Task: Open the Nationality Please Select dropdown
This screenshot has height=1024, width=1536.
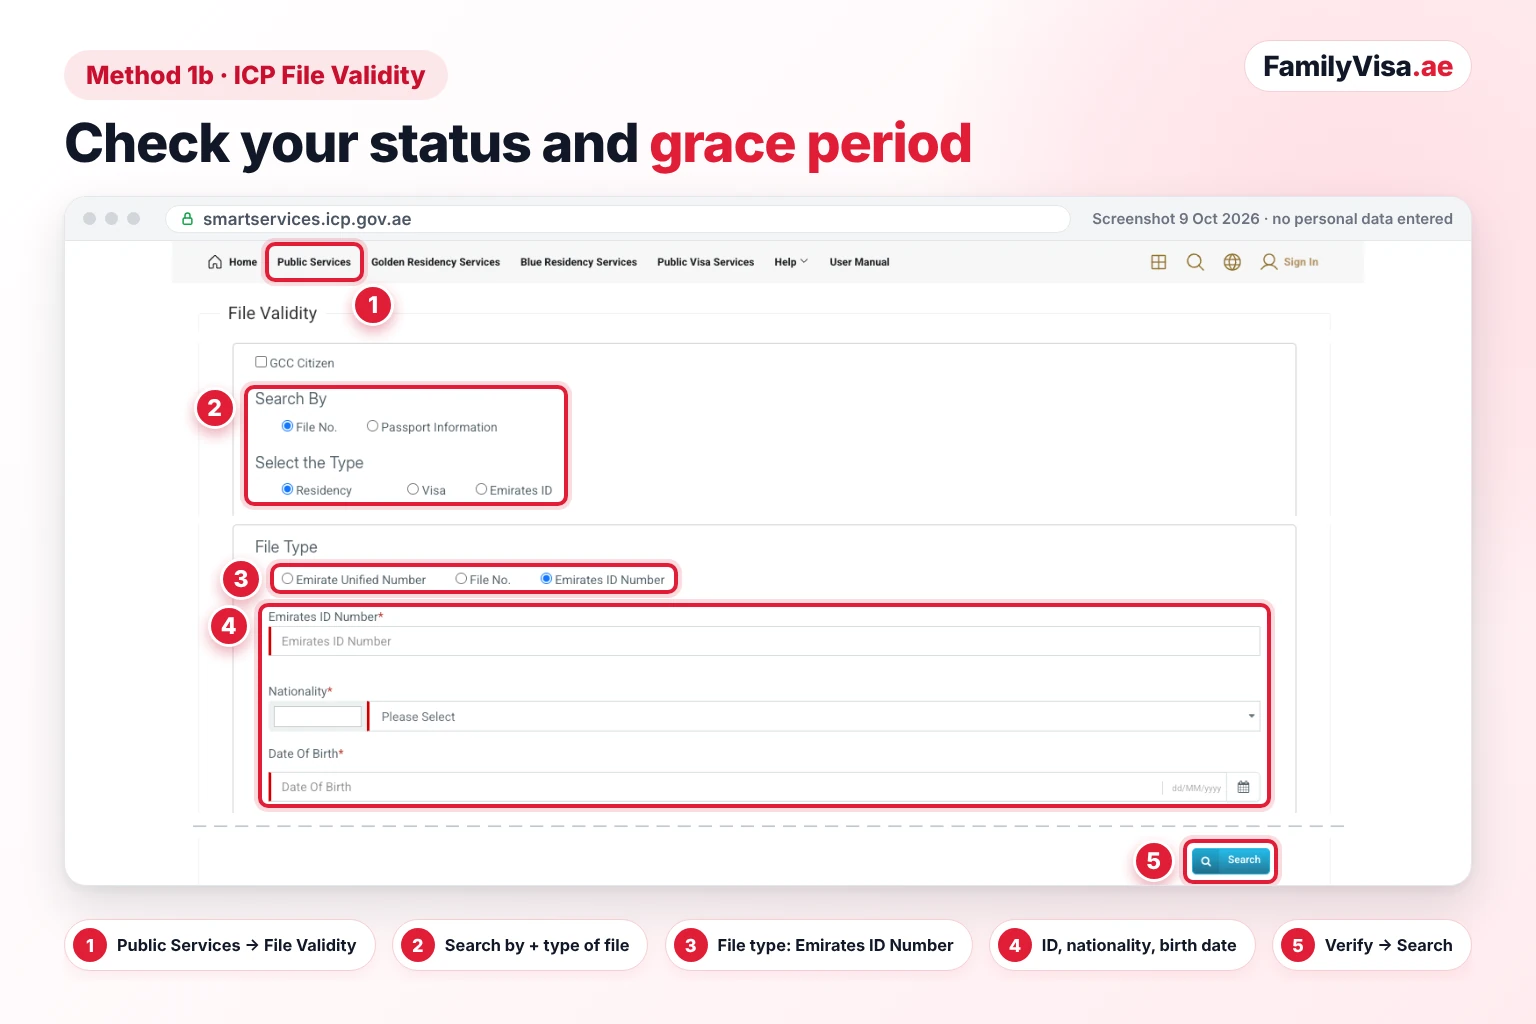Action: click(x=814, y=716)
